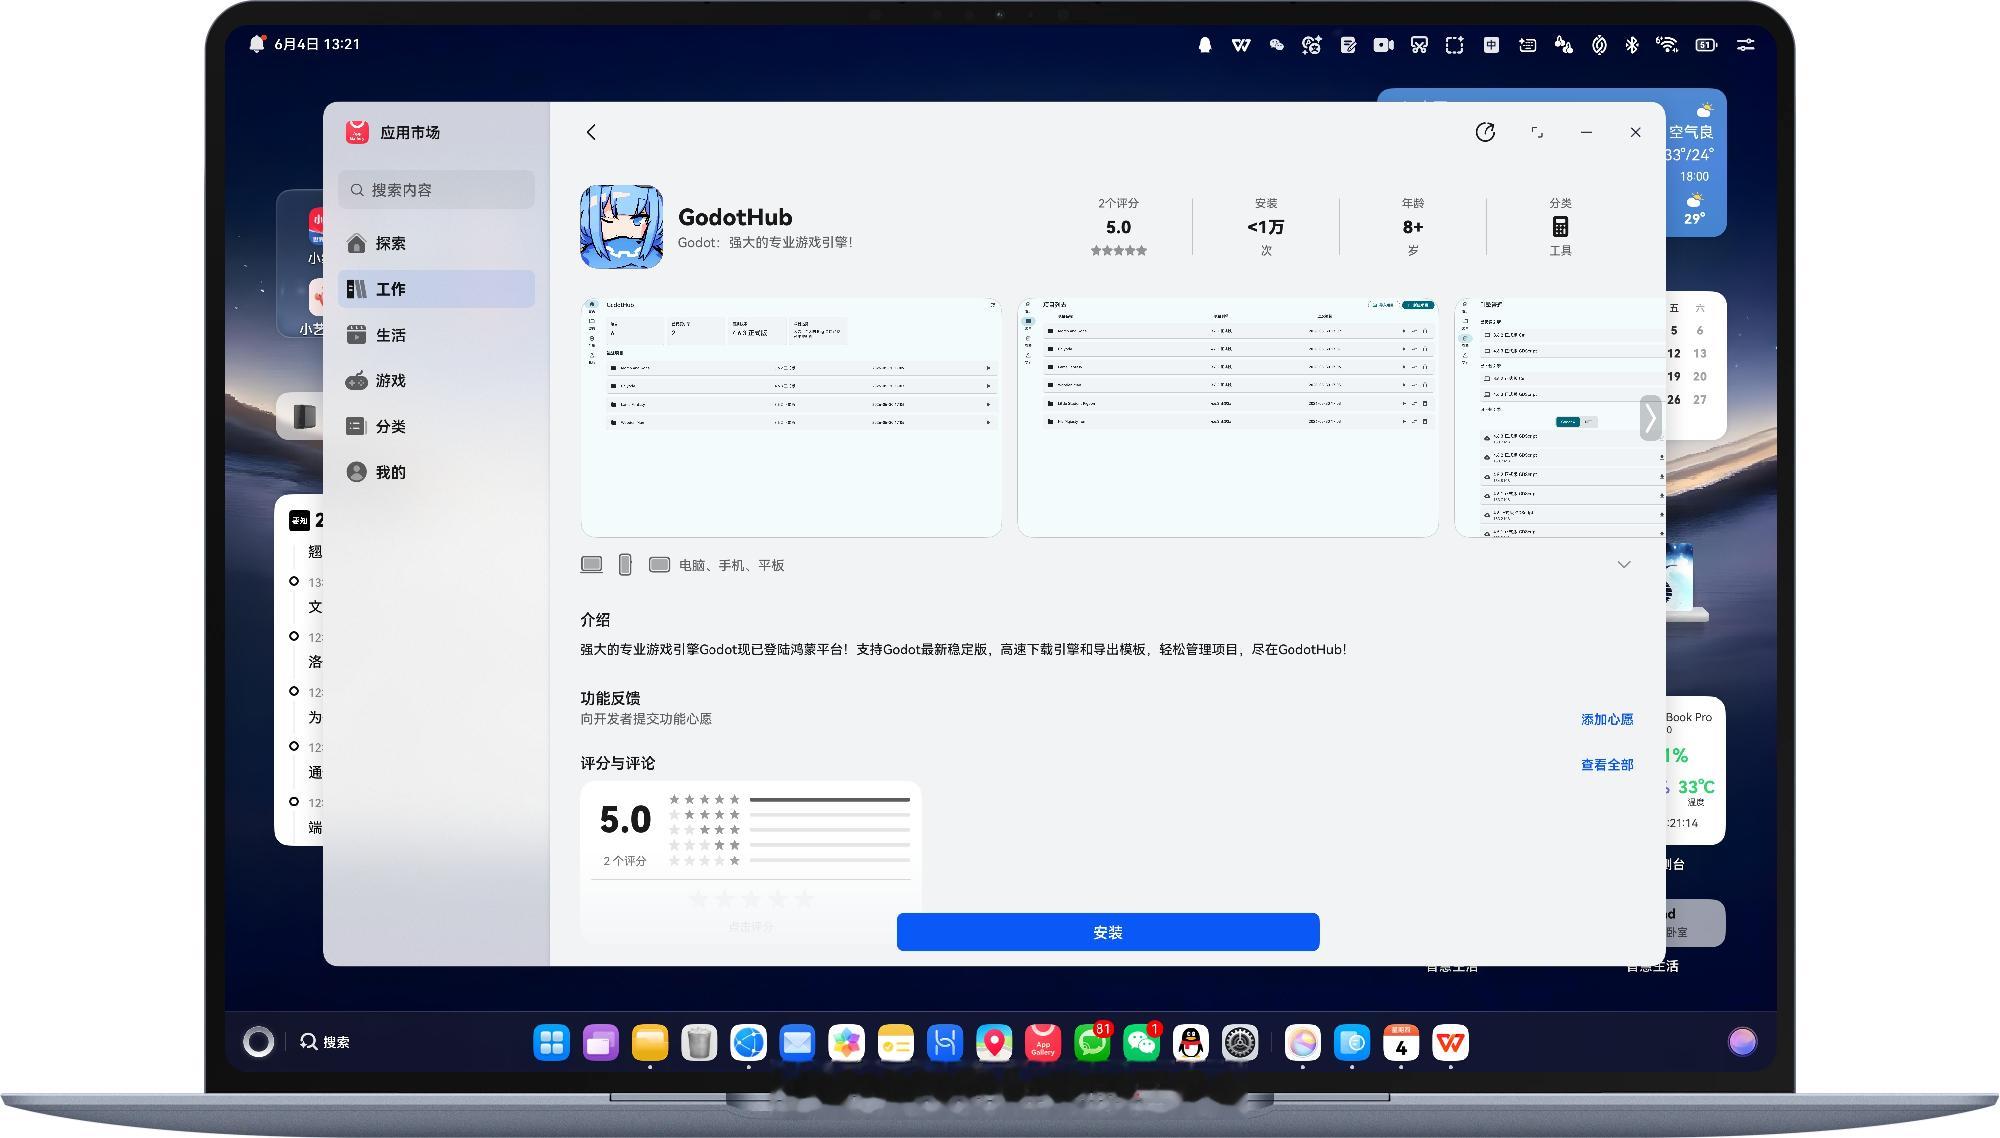Open the 探索 section in sidebar
This screenshot has height=1138, width=2000.
(x=436, y=243)
